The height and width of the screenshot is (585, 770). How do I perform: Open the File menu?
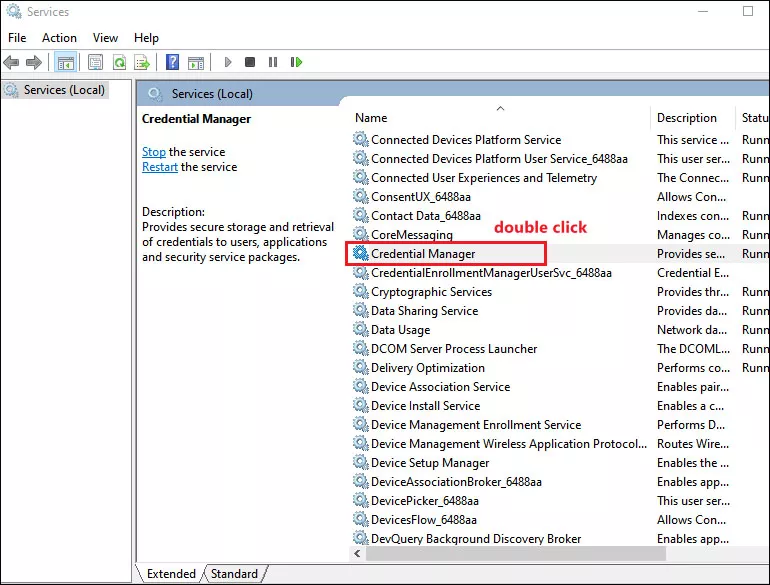(17, 38)
